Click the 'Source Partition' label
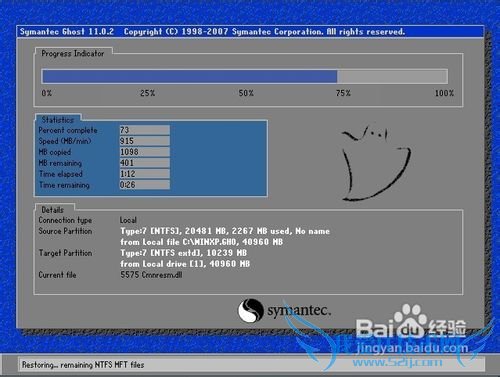 pos(65,231)
